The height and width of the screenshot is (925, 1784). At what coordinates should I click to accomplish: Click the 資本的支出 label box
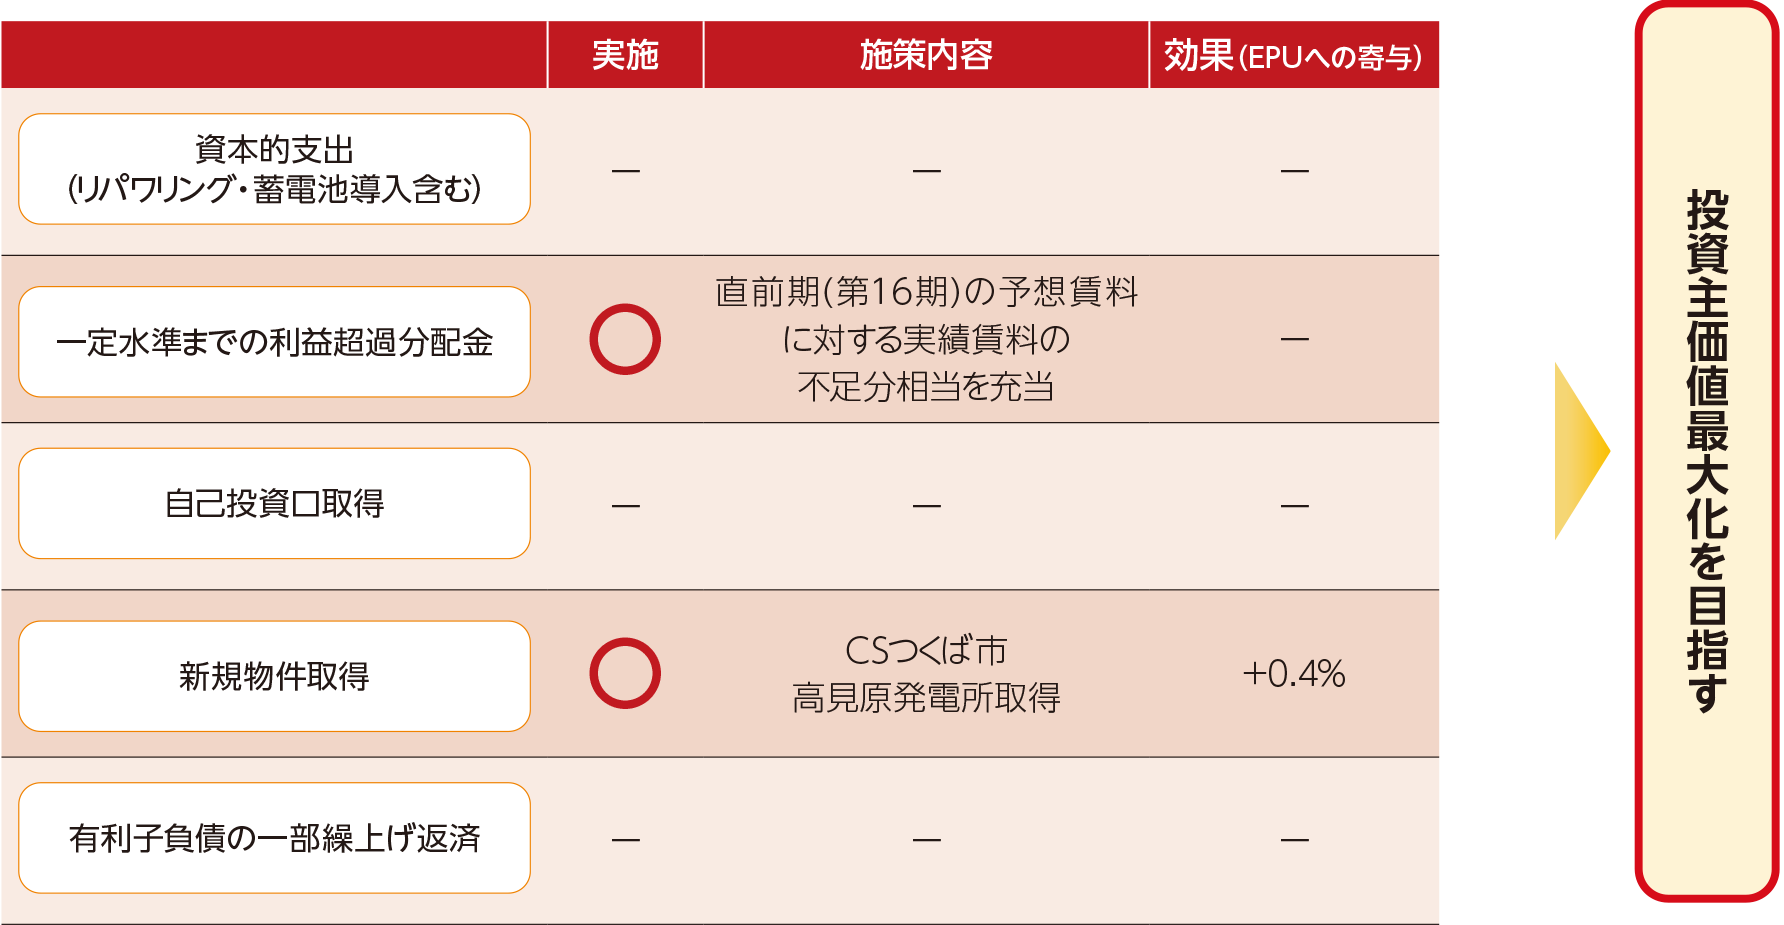pos(274,169)
